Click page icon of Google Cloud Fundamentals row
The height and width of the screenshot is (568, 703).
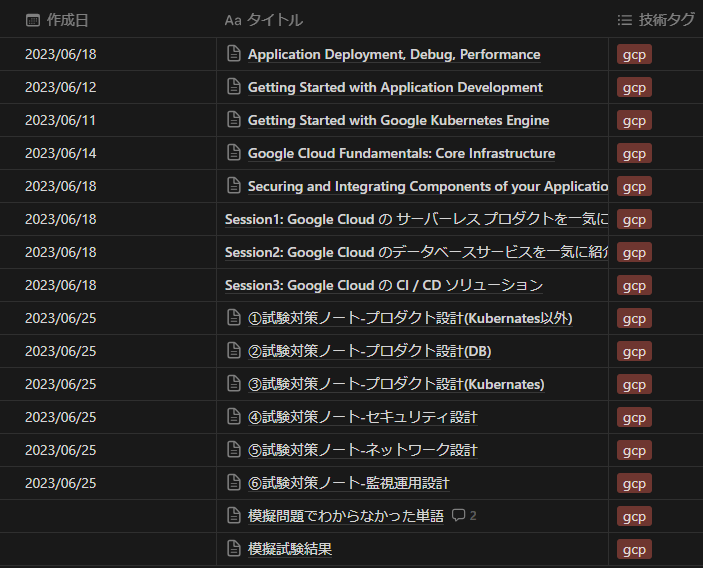click(234, 153)
